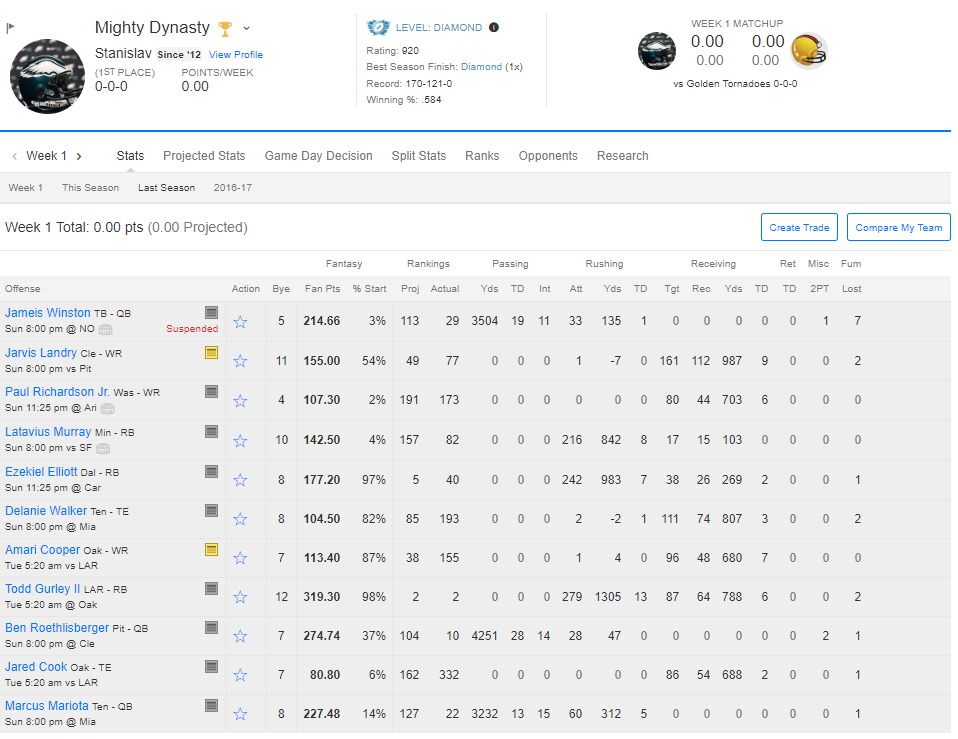Open the note icon for Marcus Mariota
The height and width of the screenshot is (739, 958).
tap(211, 706)
